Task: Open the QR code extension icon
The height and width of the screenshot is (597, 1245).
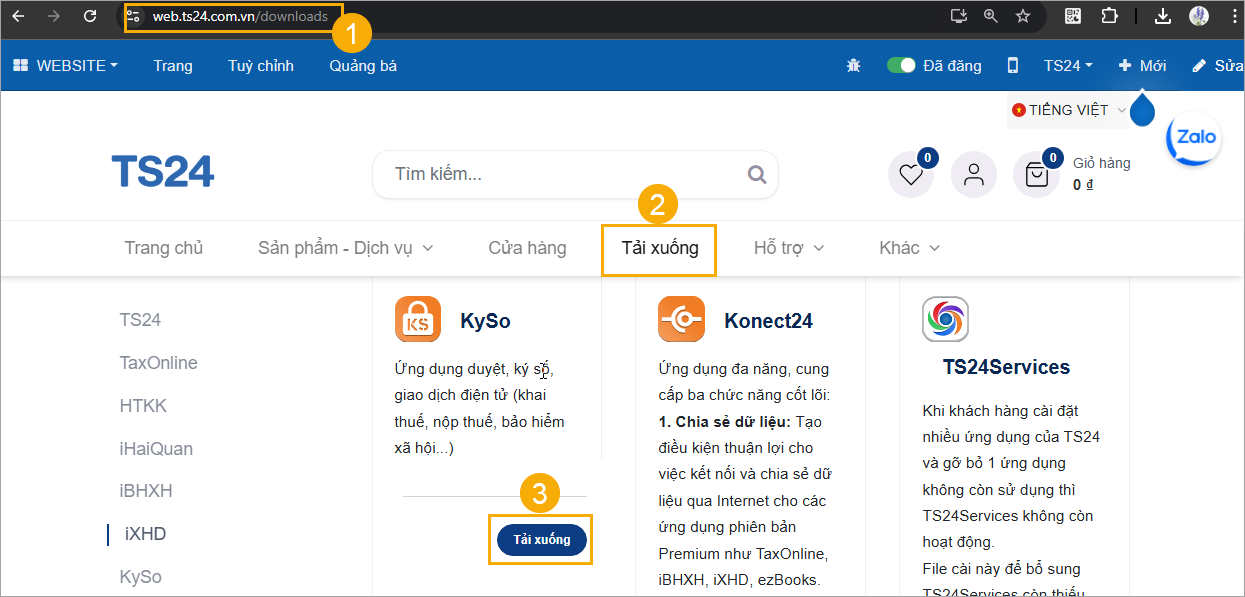Action: click(x=1074, y=16)
